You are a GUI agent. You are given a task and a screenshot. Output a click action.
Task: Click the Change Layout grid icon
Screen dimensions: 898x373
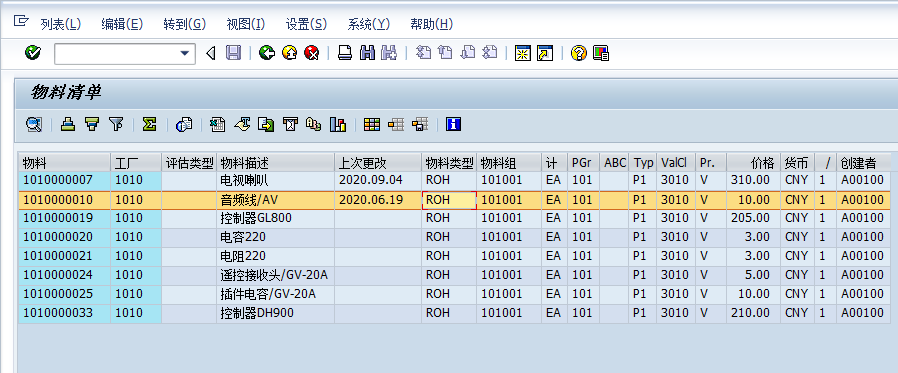(372, 124)
